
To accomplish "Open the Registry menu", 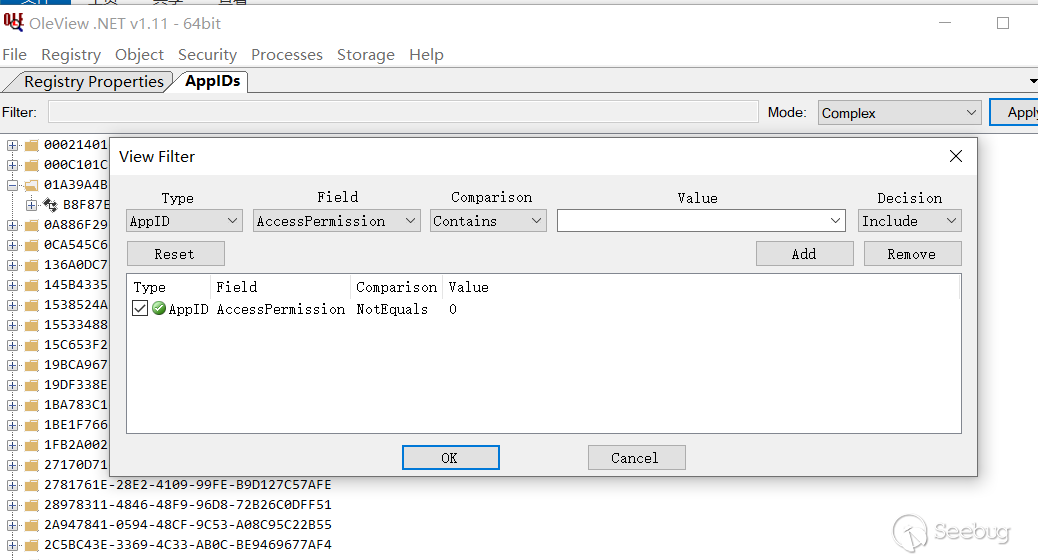I will click(x=71, y=55).
